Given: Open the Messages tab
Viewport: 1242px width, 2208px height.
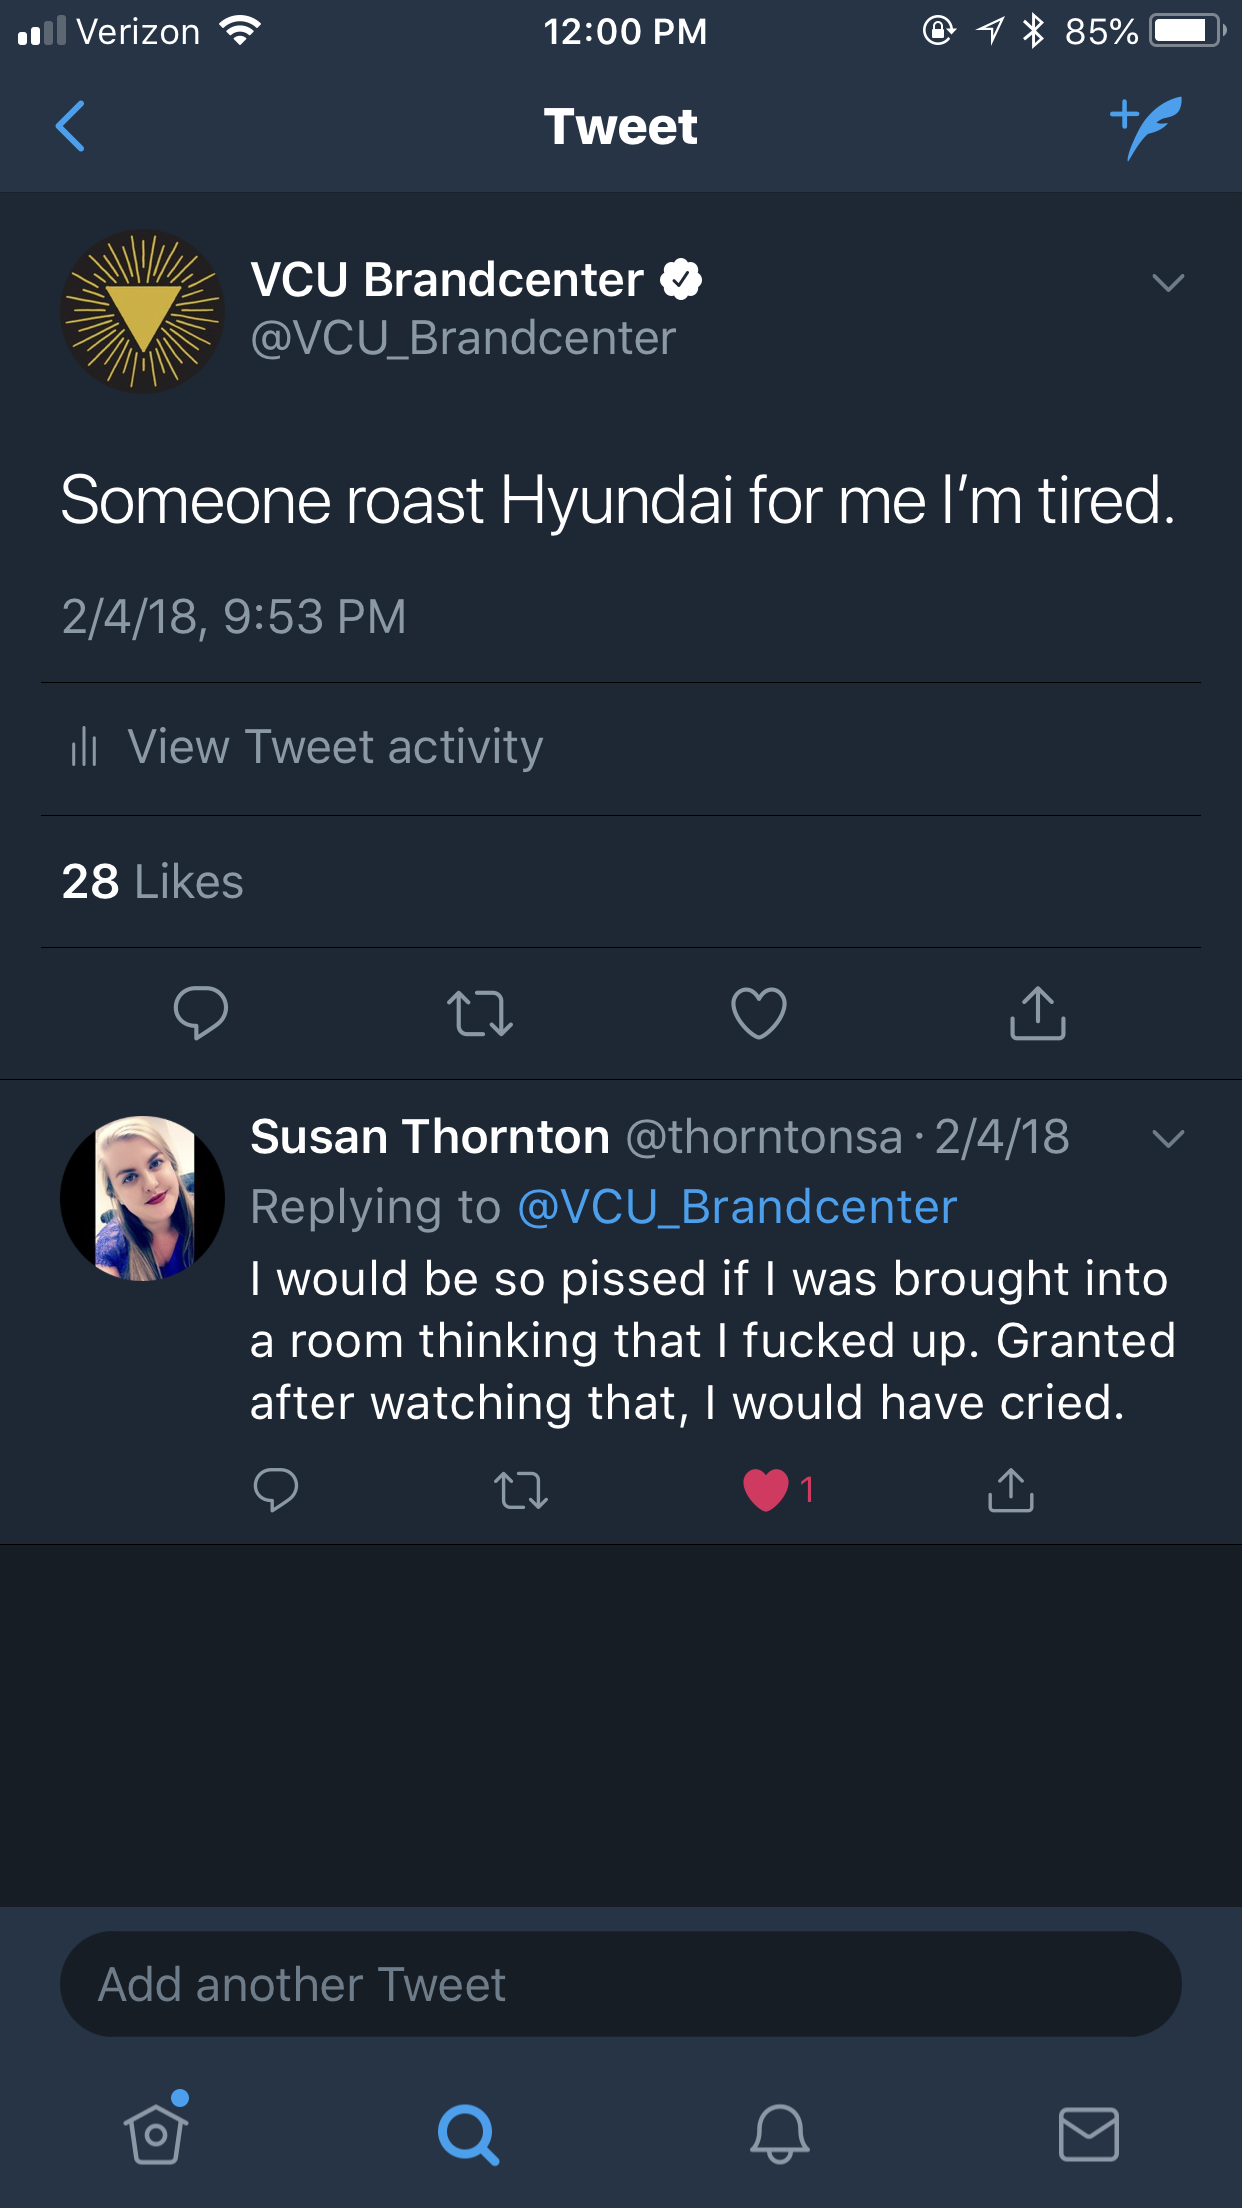Looking at the screenshot, I should coord(1088,2134).
